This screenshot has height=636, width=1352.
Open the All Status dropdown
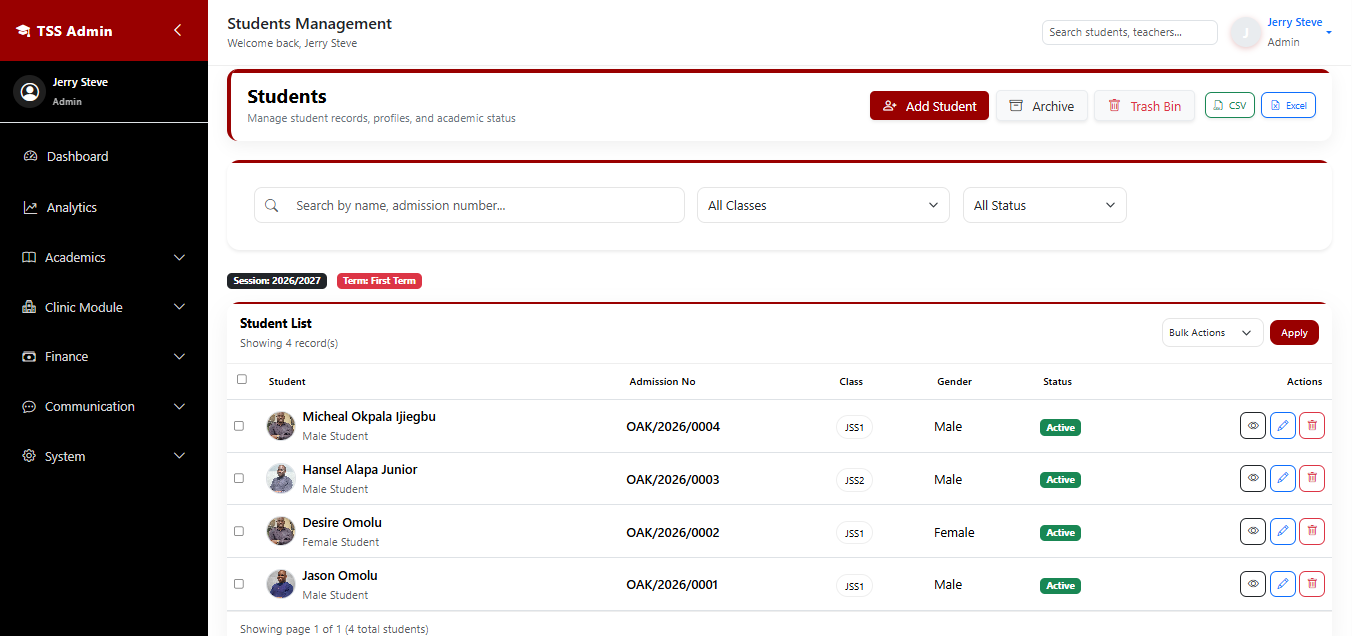click(x=1045, y=205)
